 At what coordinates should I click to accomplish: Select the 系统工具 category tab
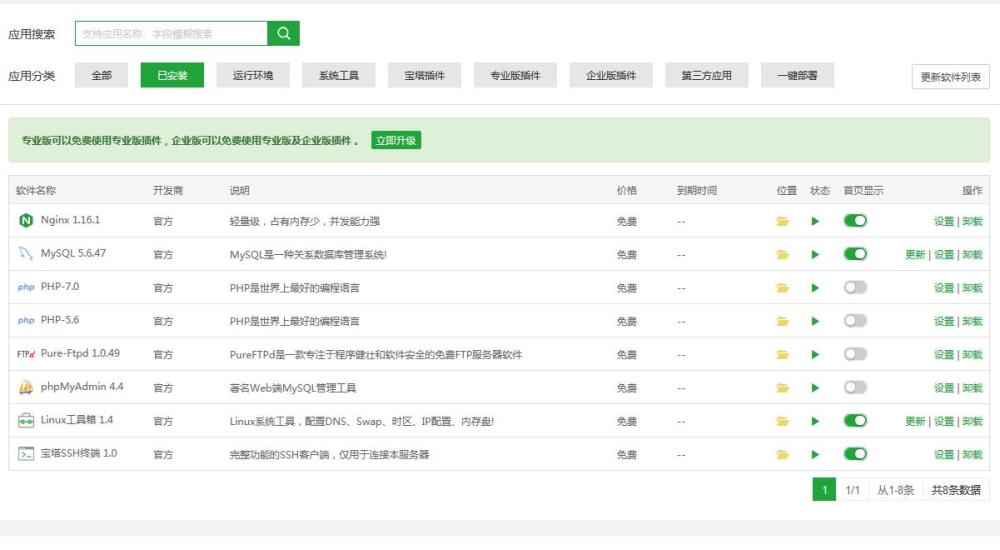(339, 75)
